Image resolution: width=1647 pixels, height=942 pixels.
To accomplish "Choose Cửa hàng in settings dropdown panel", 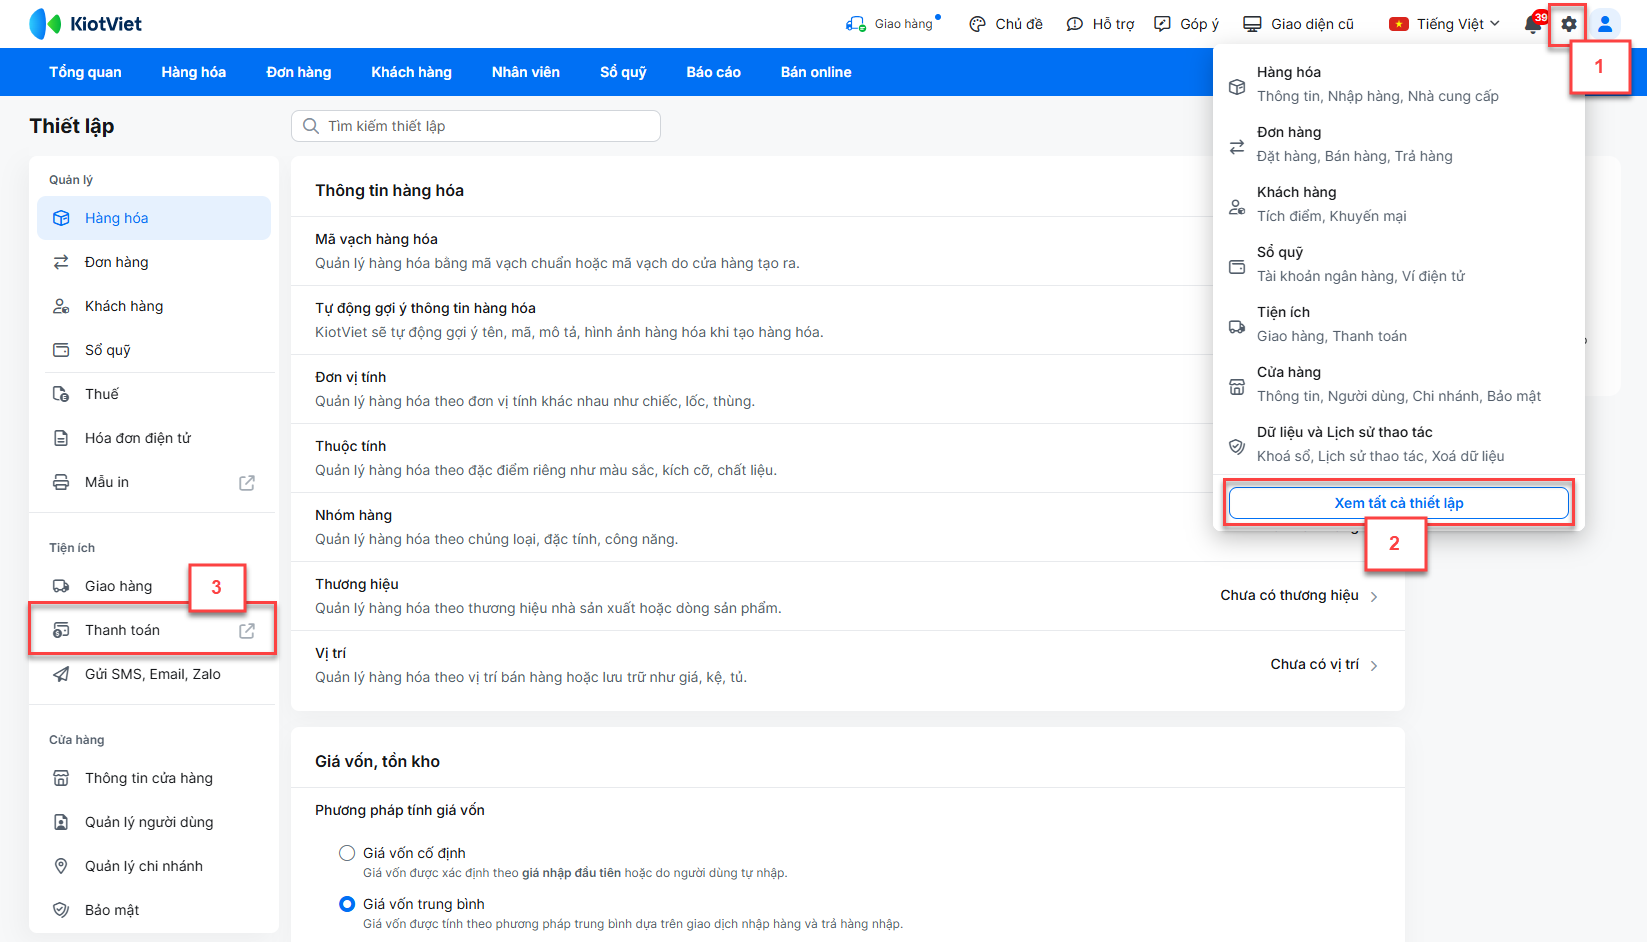I will coord(1399,384).
